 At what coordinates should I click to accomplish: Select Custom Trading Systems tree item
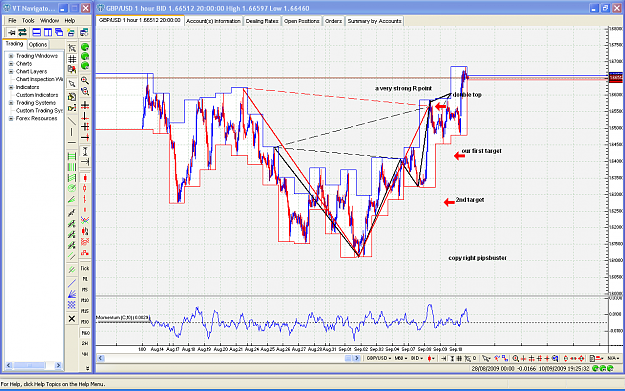(39, 110)
